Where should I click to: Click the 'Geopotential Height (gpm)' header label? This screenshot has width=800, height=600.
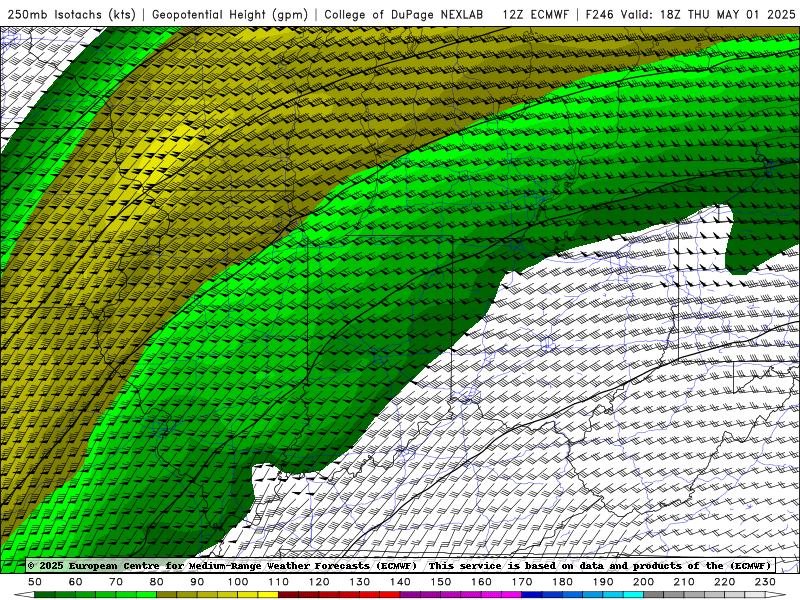(230, 14)
